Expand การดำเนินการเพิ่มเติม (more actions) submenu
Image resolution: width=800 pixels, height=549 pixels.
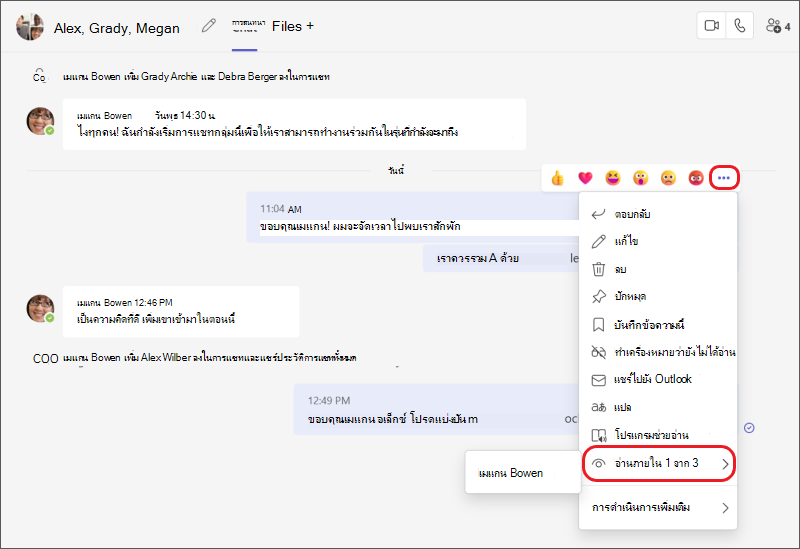pos(658,508)
